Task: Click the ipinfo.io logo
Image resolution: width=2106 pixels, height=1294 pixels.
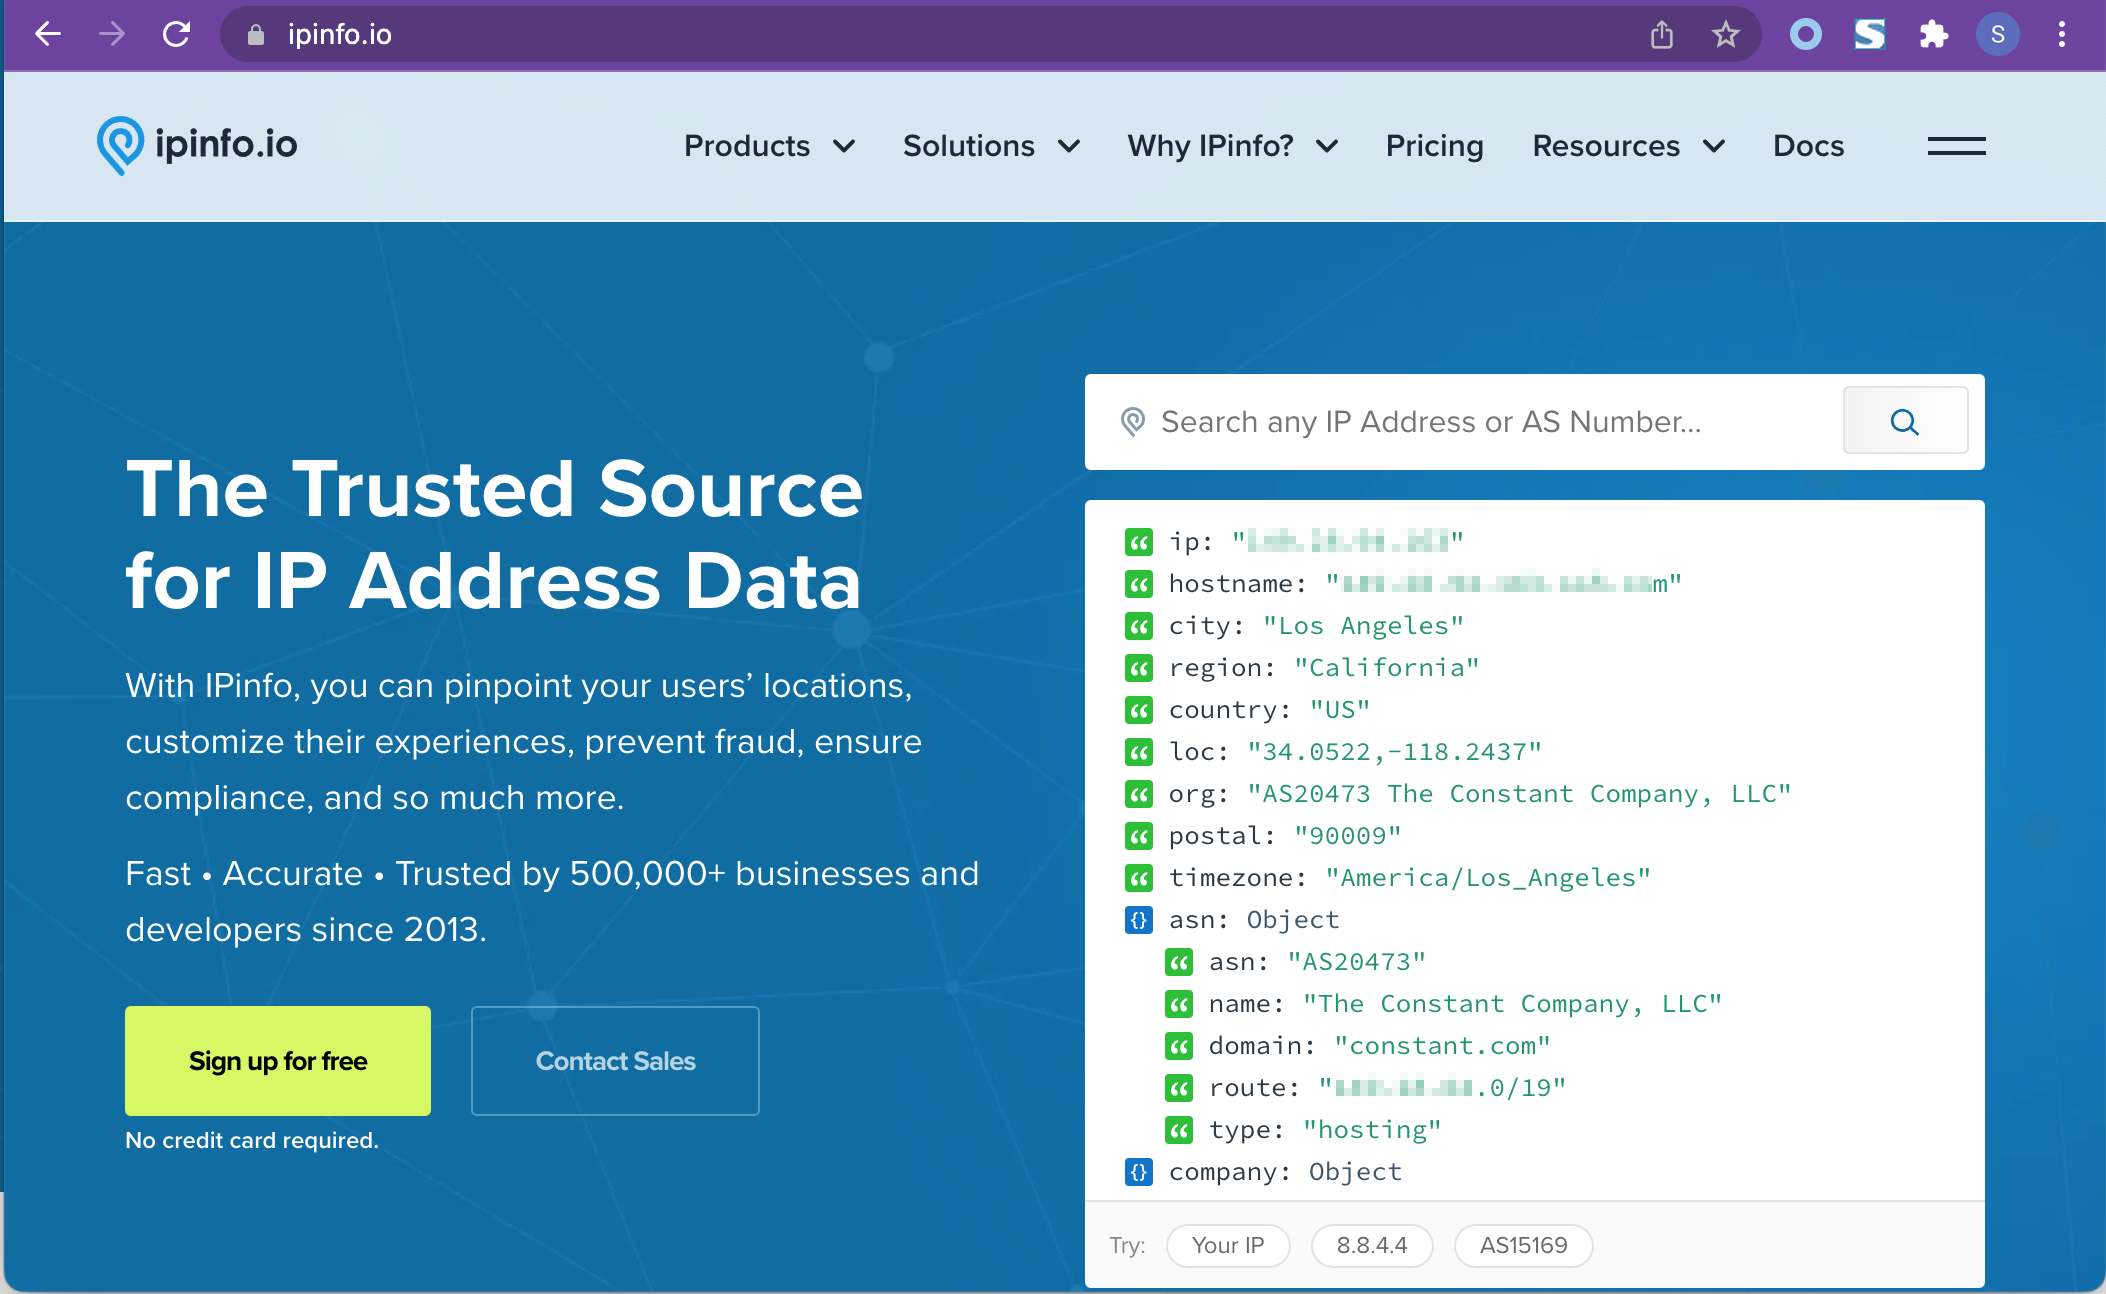Action: [197, 145]
